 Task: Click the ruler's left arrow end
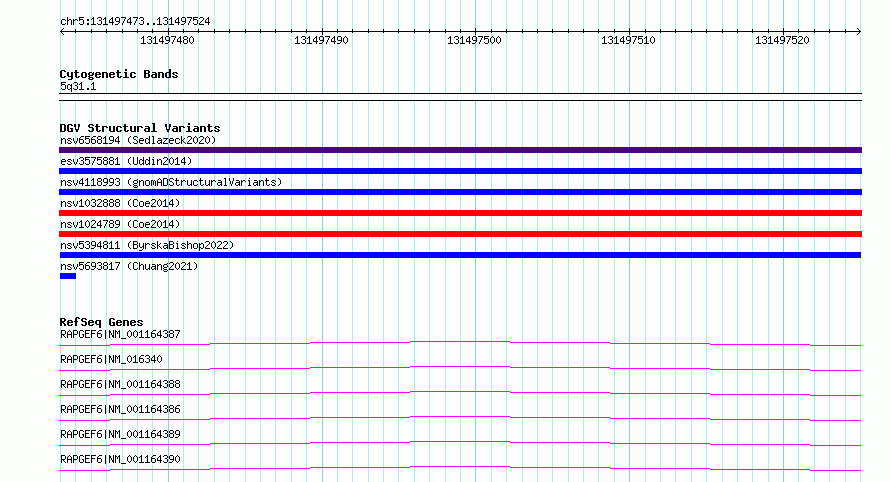coord(62,32)
